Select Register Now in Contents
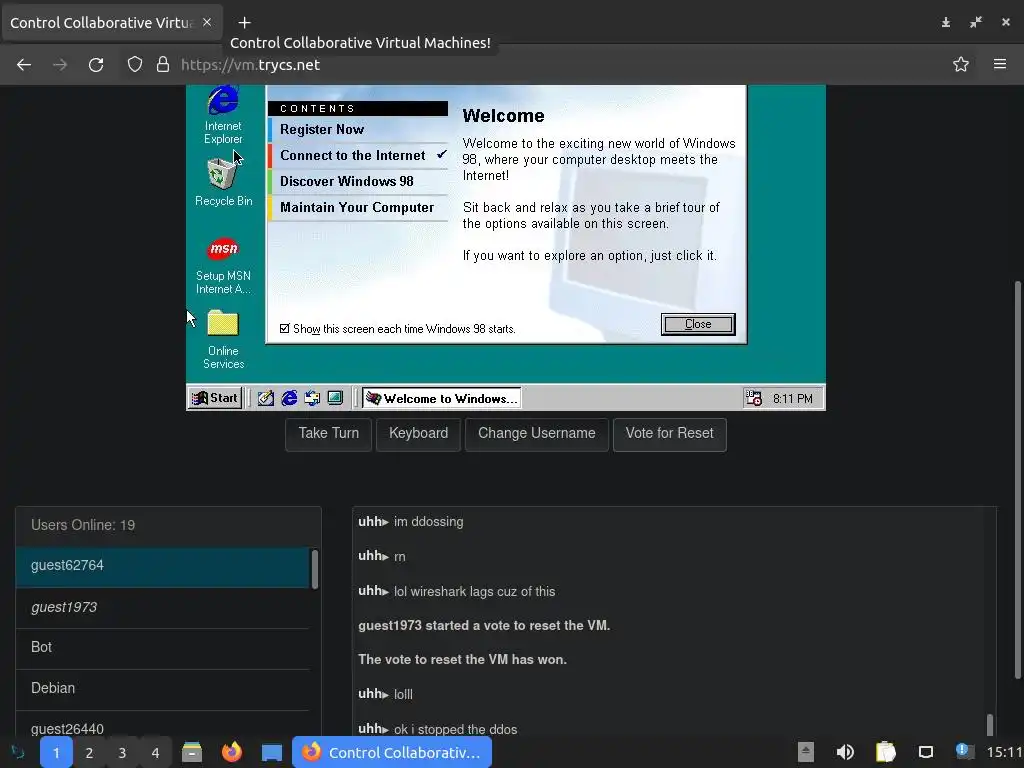The height and width of the screenshot is (768, 1024). click(358, 129)
